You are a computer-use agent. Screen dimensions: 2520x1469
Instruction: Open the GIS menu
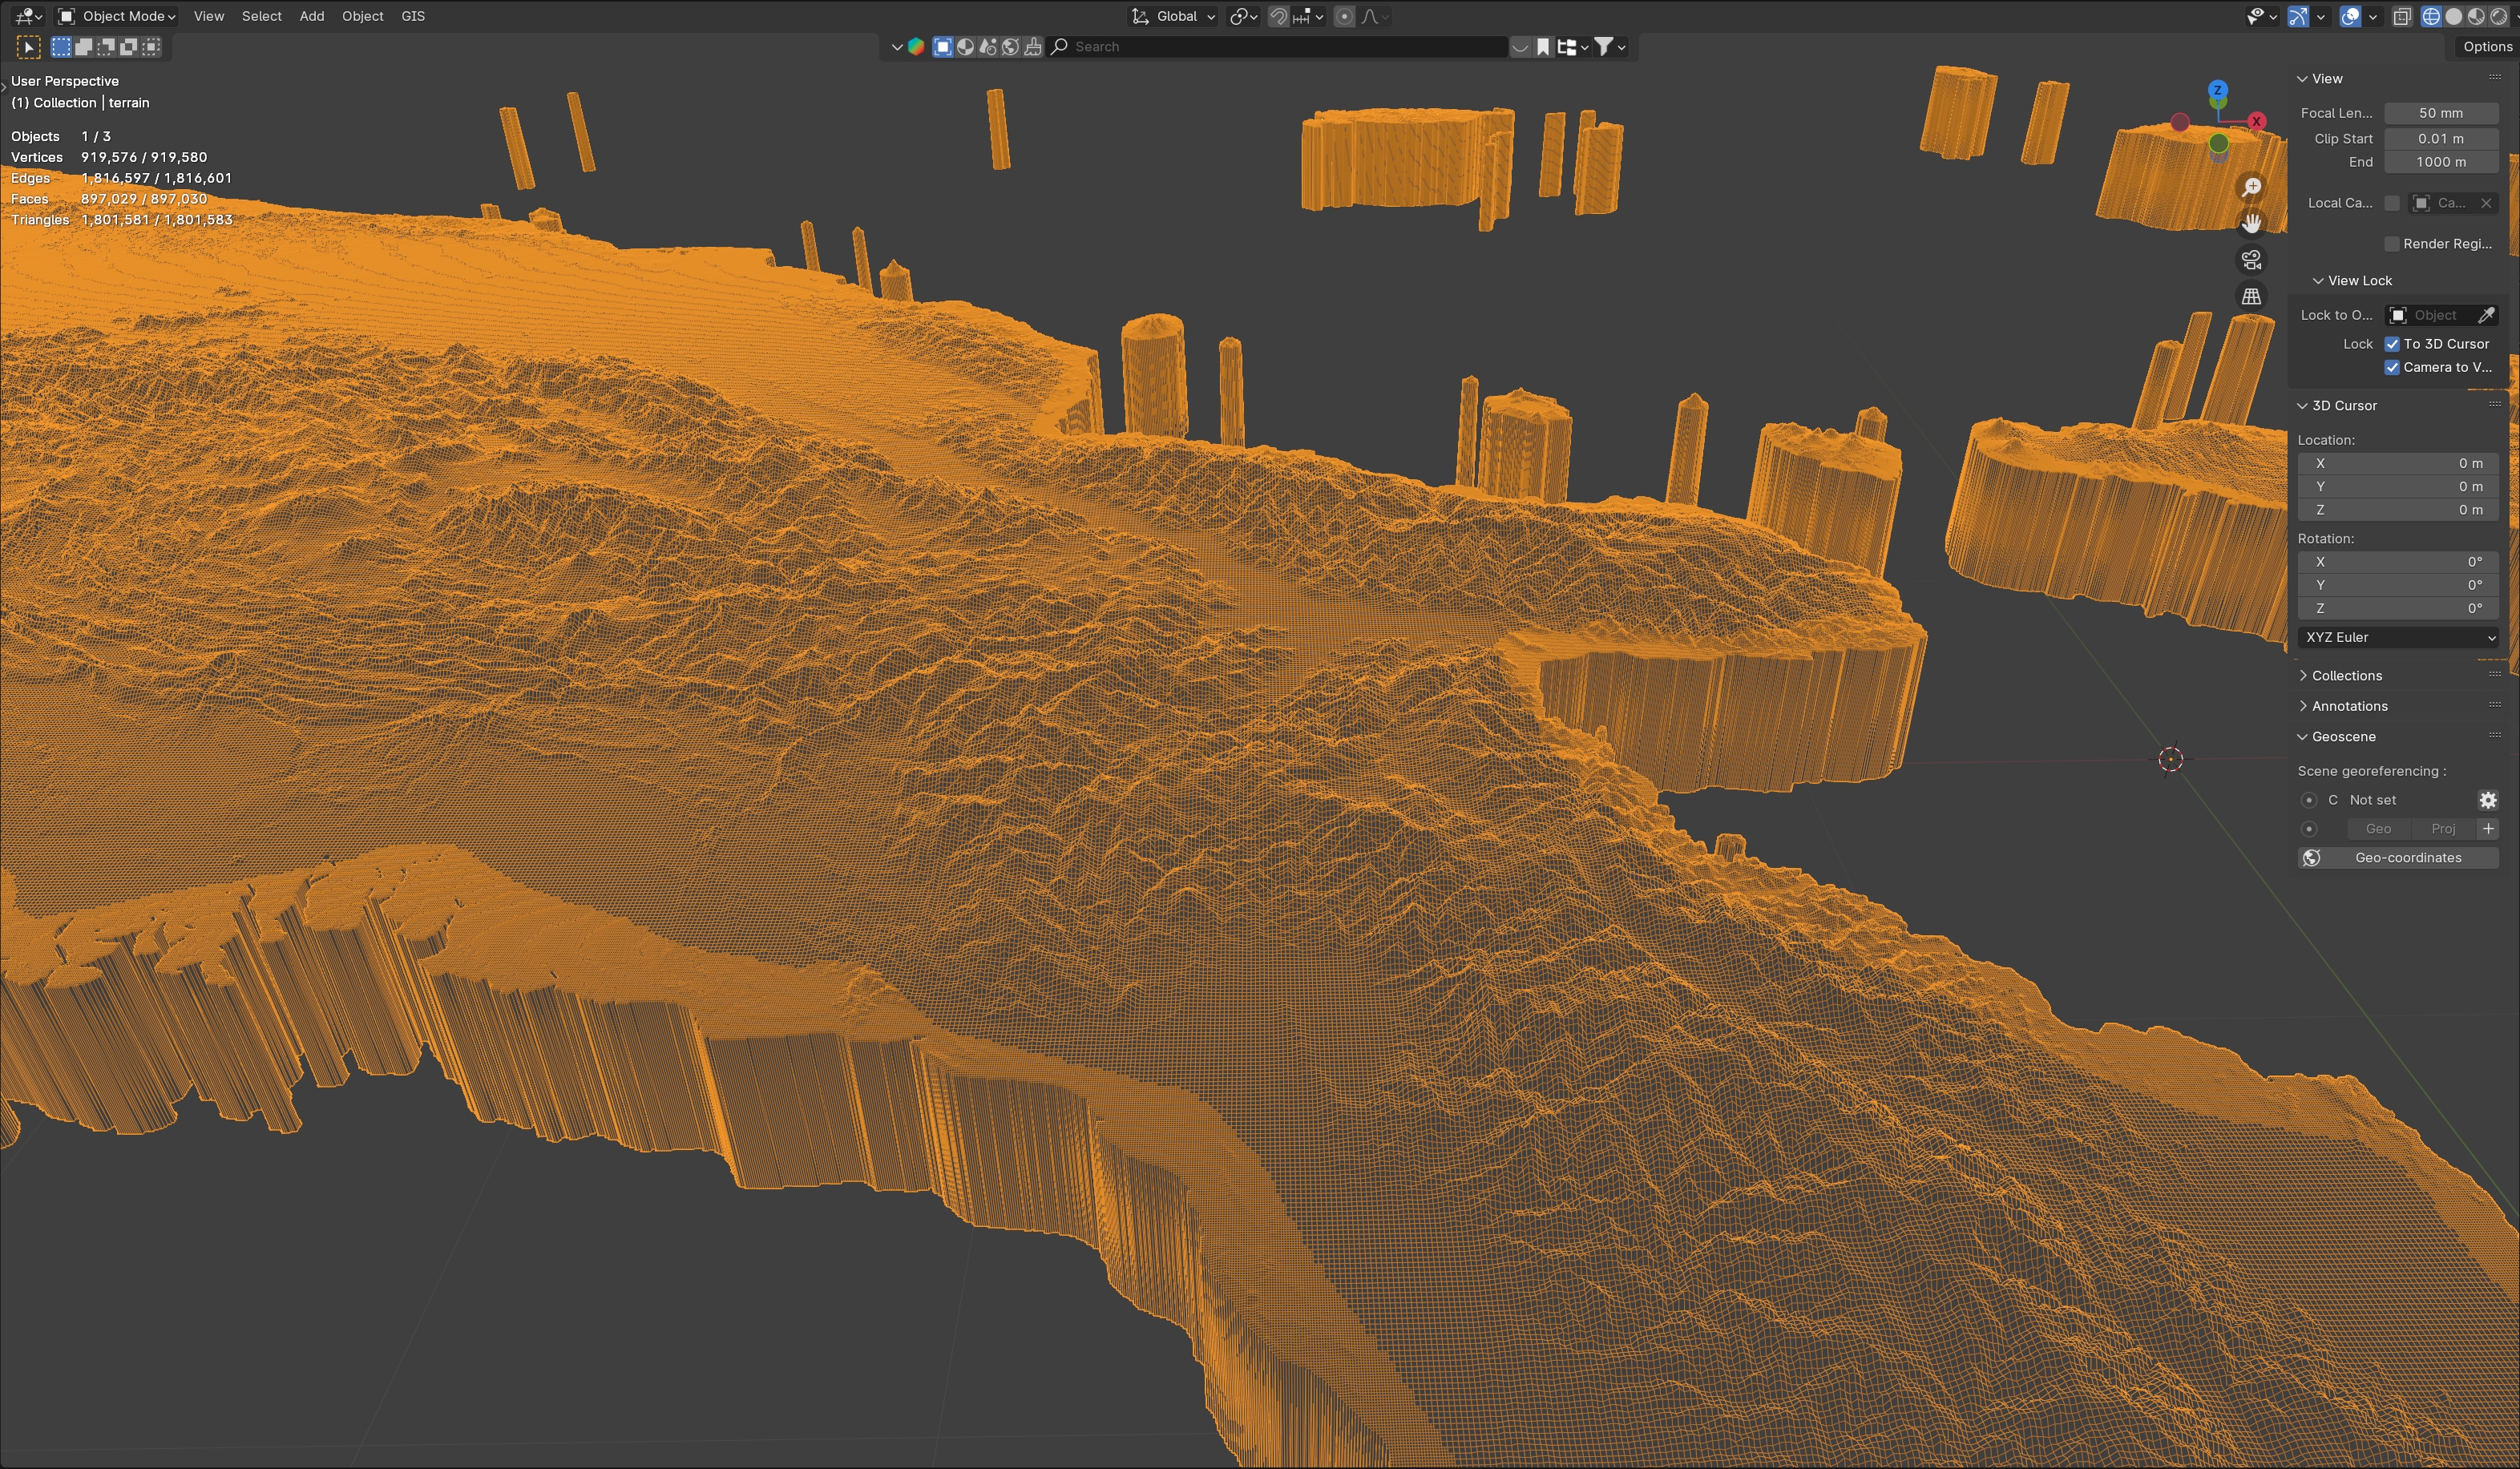[413, 16]
